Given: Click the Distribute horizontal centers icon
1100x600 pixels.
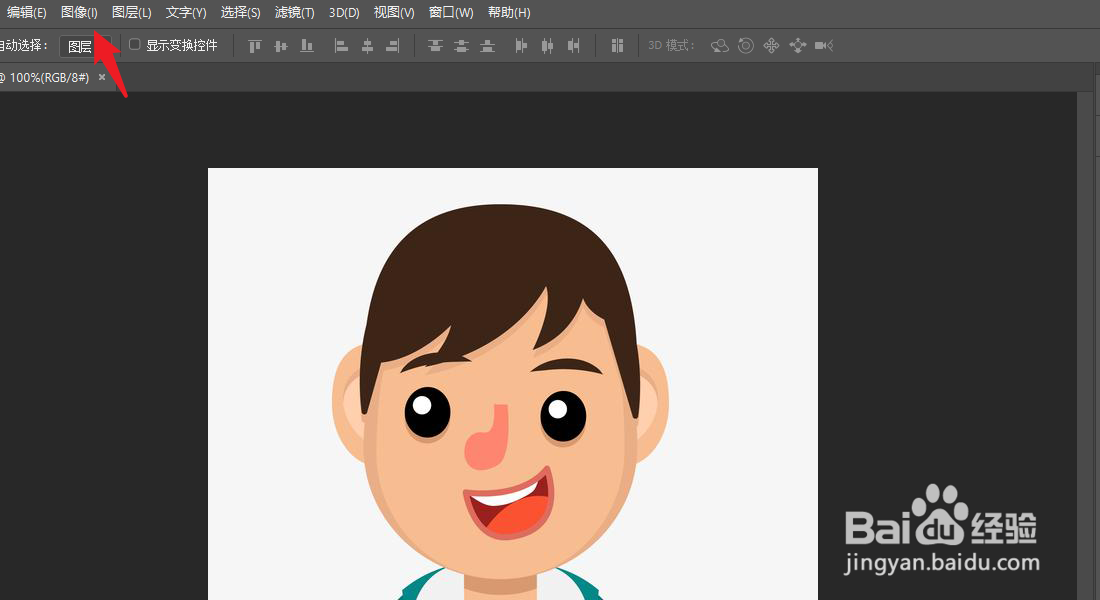Looking at the screenshot, I should coord(547,46).
